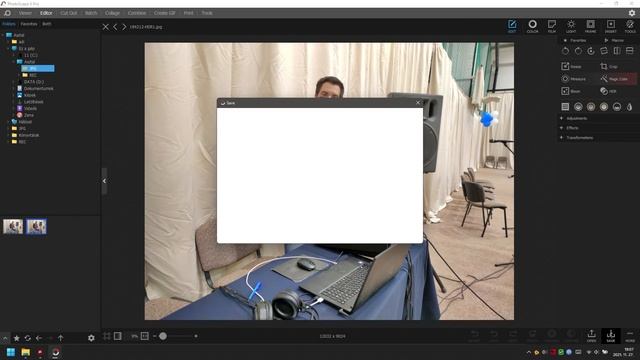Select the highlighted second thumbnail
The height and width of the screenshot is (360, 640).
coord(36,227)
